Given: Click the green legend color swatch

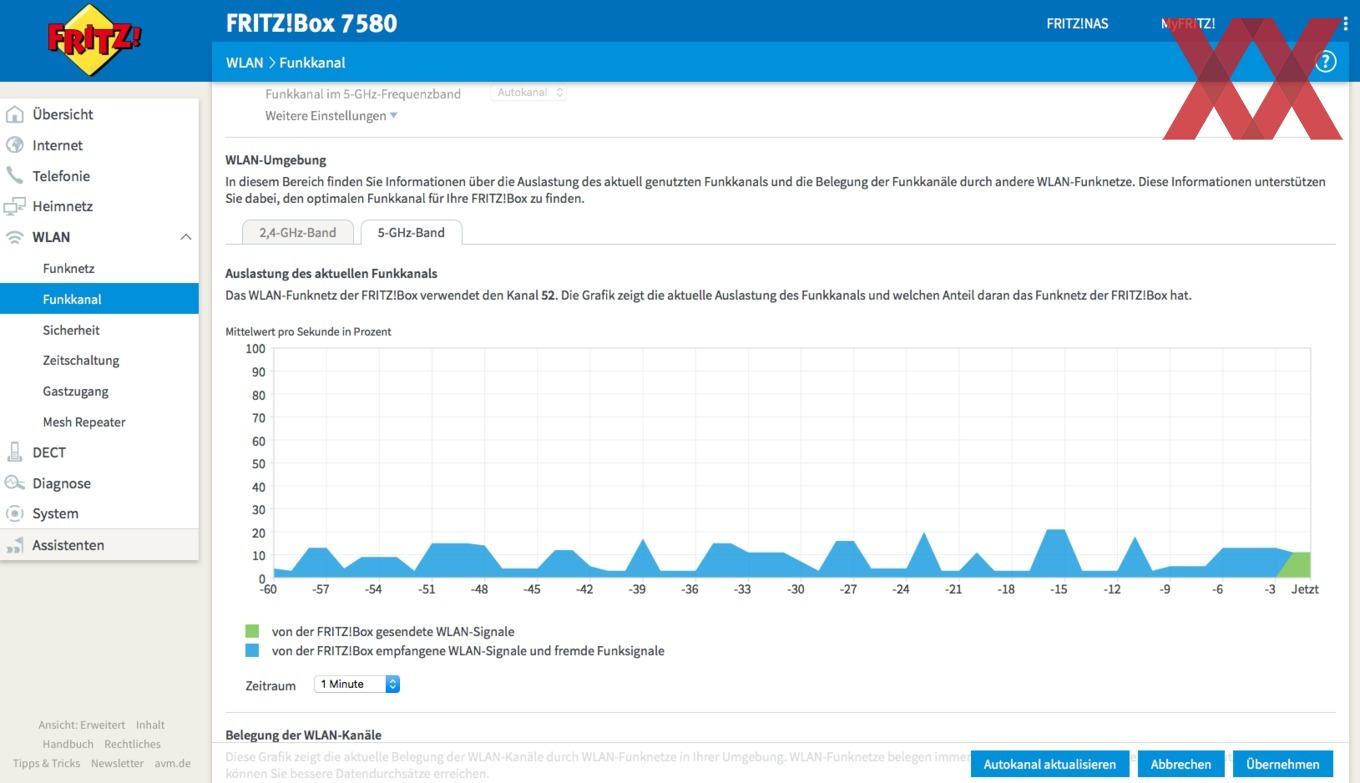Looking at the screenshot, I should pos(252,632).
